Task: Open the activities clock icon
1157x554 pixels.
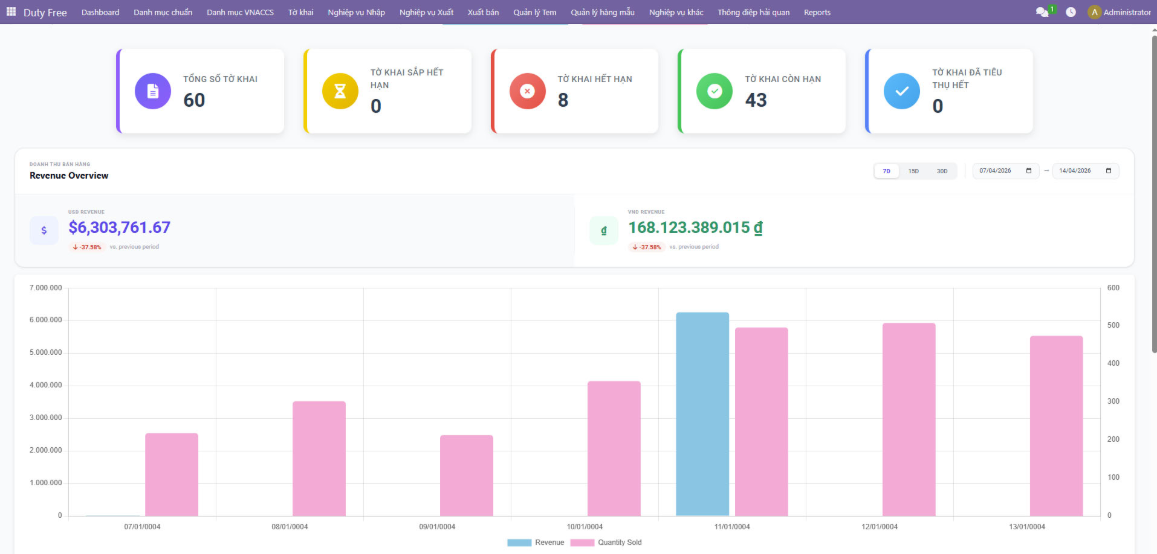Action: 1071,12
